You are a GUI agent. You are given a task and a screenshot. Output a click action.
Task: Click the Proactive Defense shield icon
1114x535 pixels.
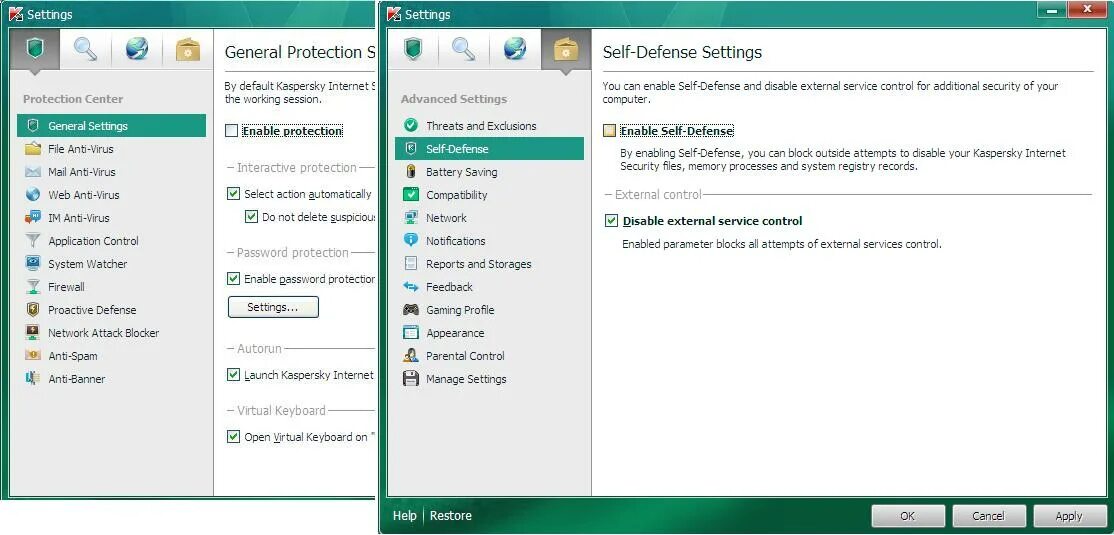point(33,310)
